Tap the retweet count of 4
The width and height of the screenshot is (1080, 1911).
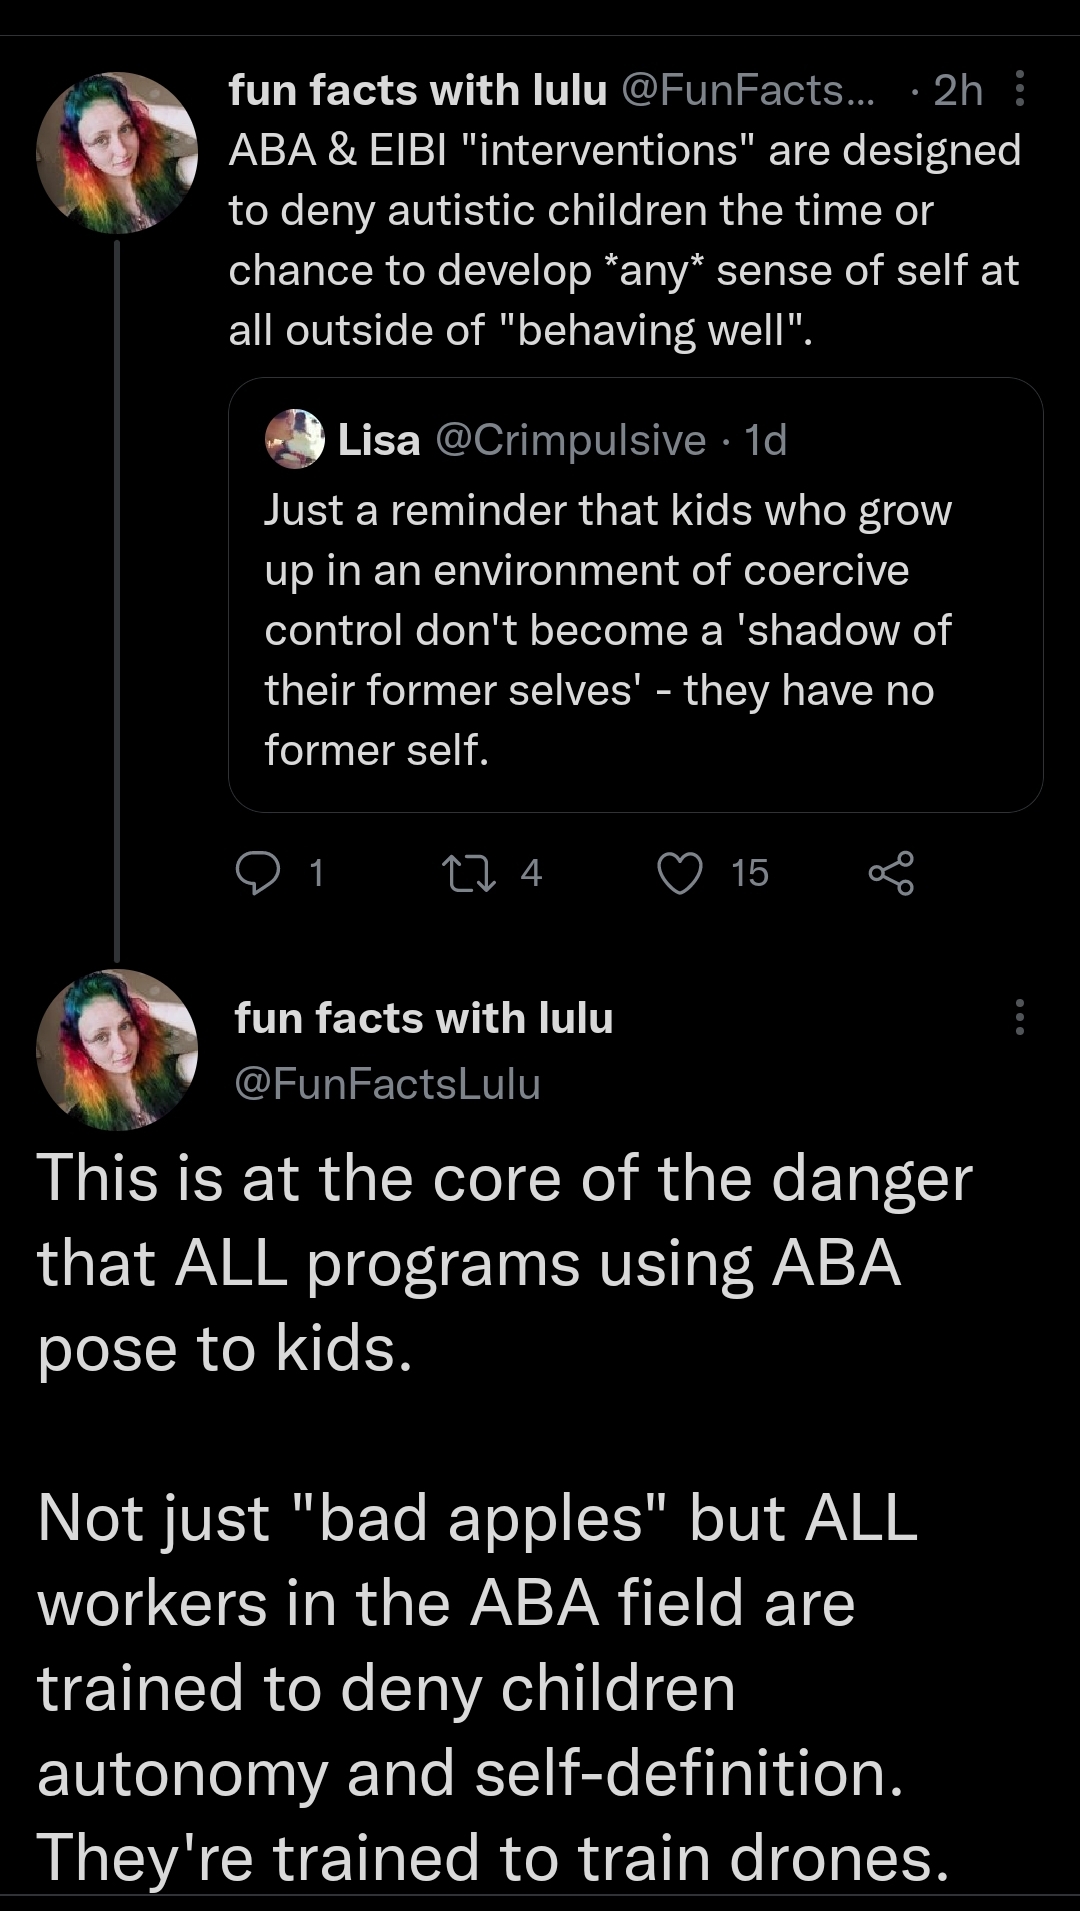[531, 873]
